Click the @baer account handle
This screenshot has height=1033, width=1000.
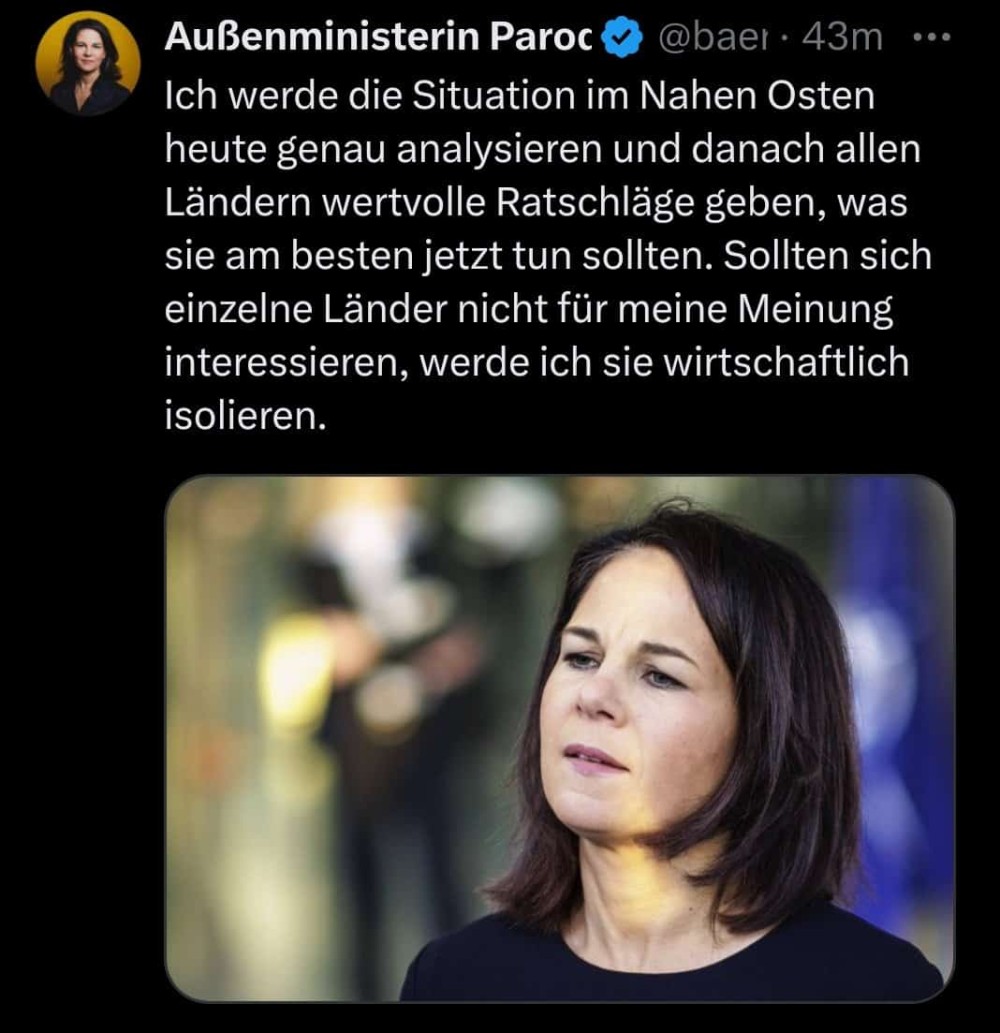click(x=714, y=38)
